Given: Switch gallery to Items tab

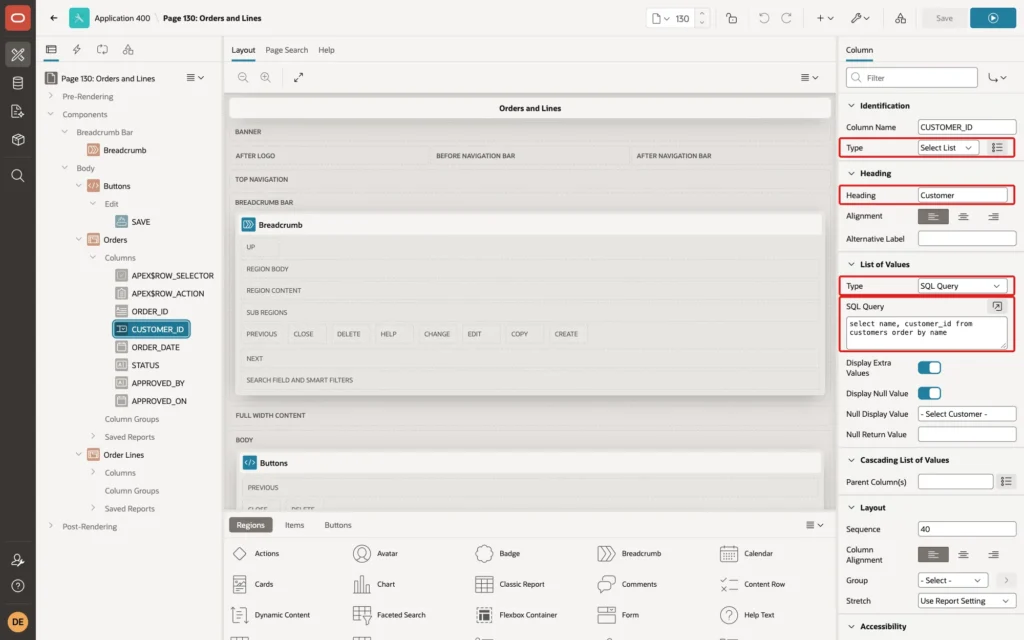Looking at the screenshot, I should (294, 525).
